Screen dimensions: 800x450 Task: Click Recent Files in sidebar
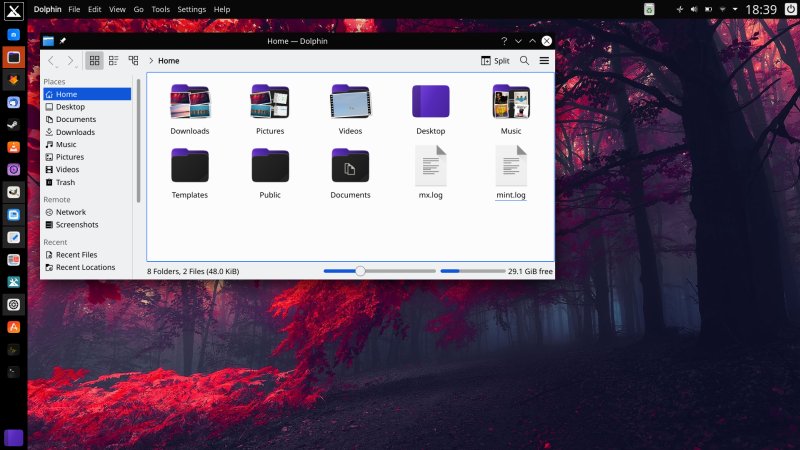click(76, 255)
